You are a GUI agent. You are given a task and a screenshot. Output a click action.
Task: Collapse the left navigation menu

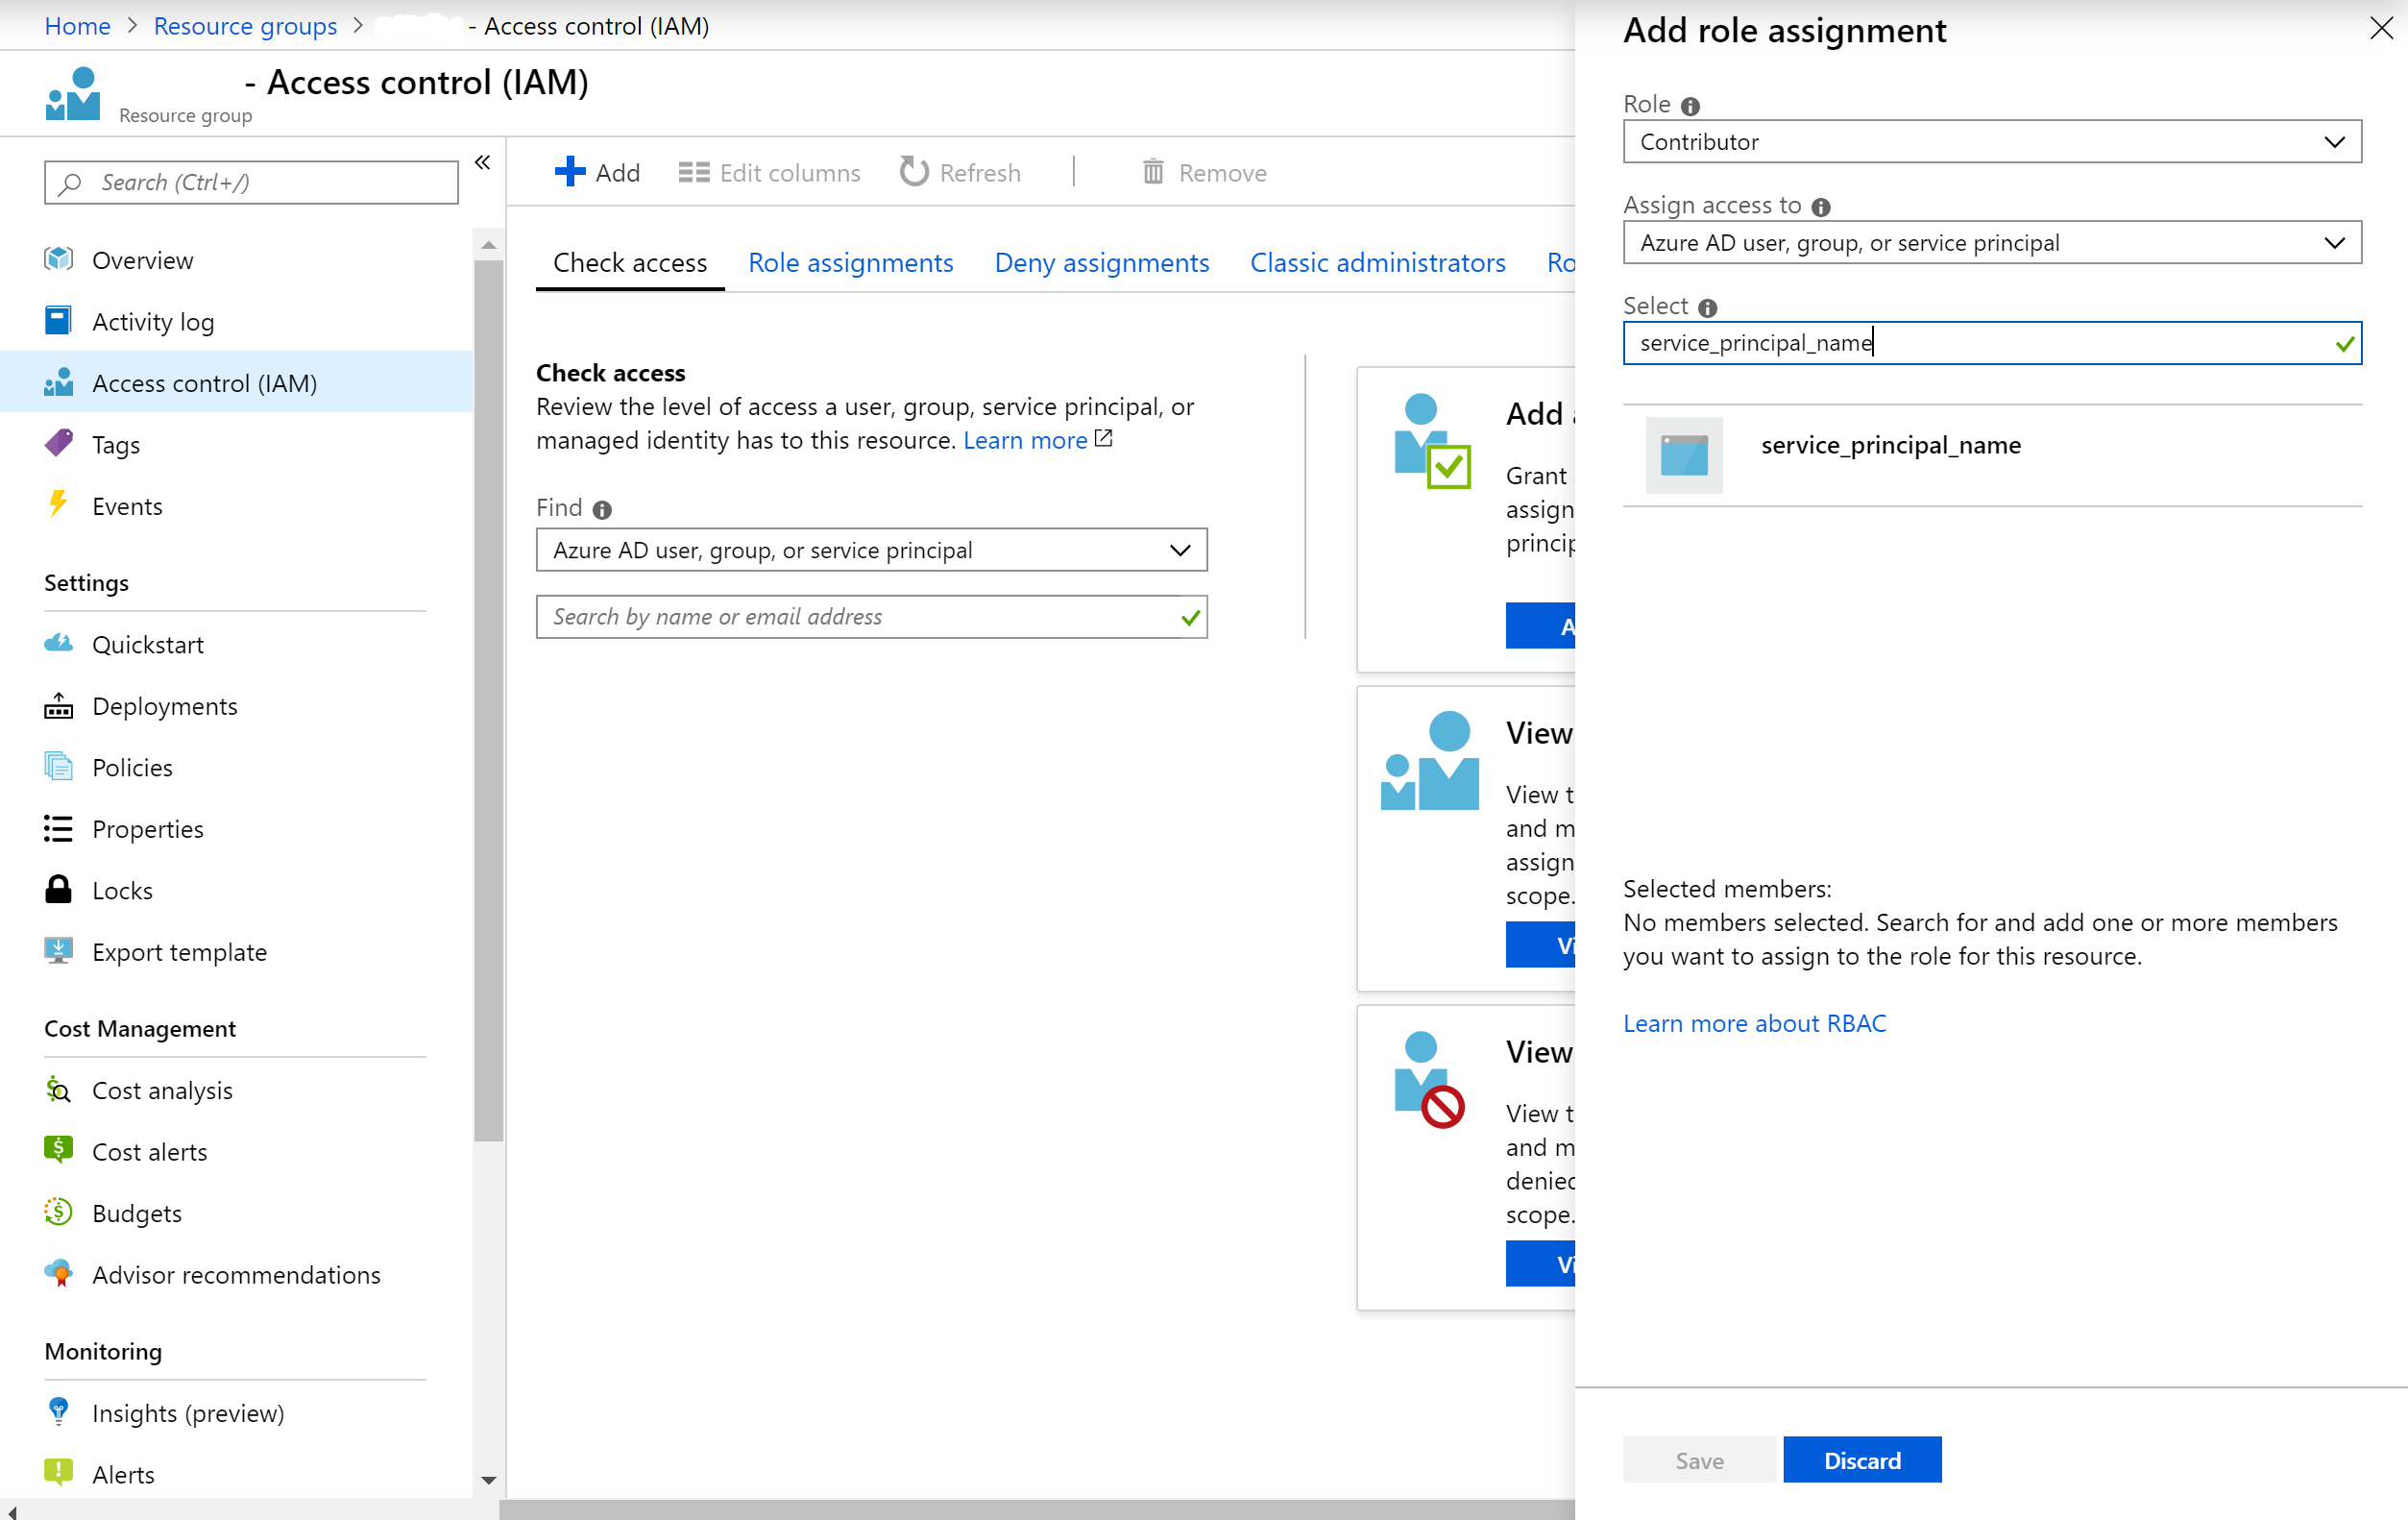(482, 163)
